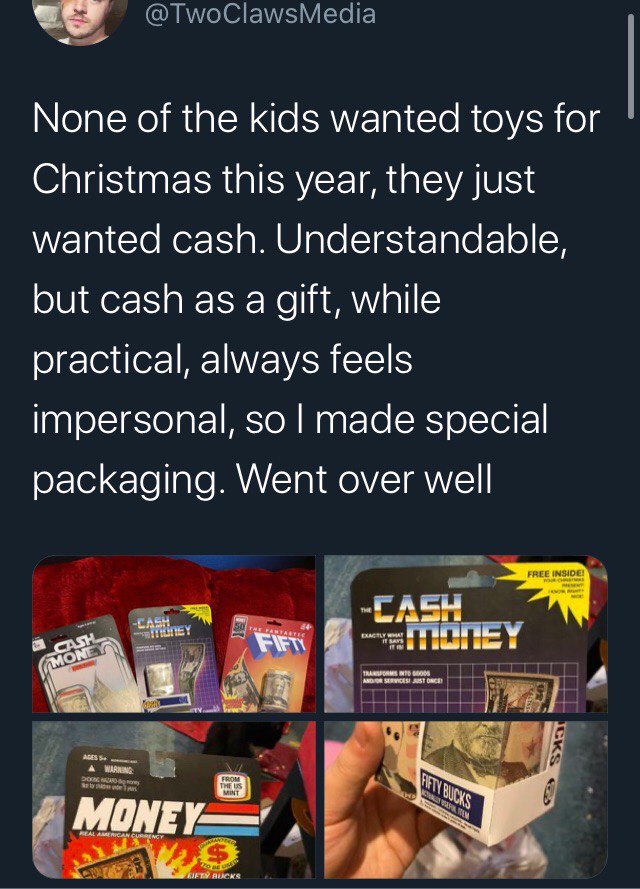Image resolution: width=640 pixels, height=889 pixels.
Task: Click the word 'Christmas' in the tweet
Action: tap(122, 179)
